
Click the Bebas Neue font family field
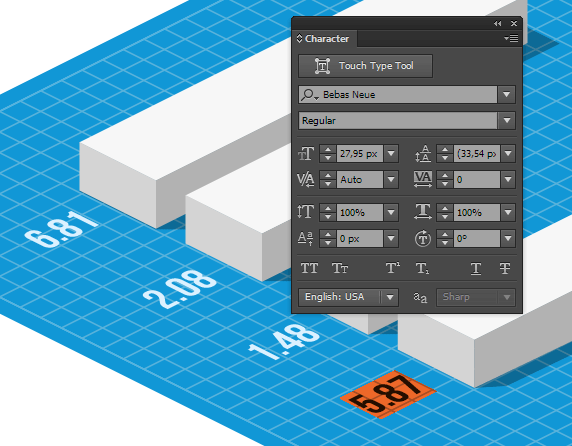click(x=398, y=94)
